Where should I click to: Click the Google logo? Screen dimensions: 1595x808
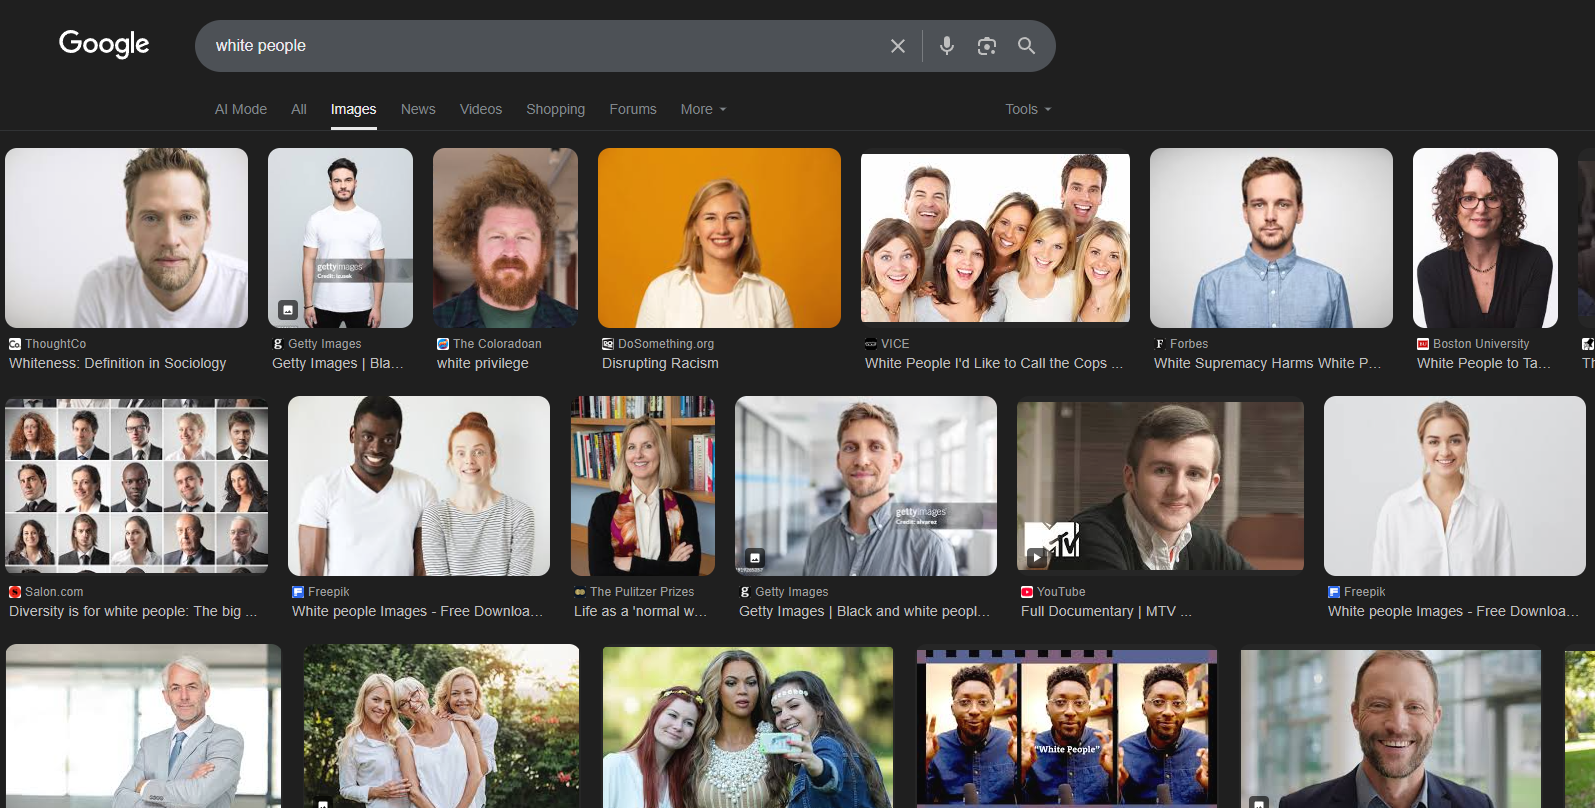(104, 44)
